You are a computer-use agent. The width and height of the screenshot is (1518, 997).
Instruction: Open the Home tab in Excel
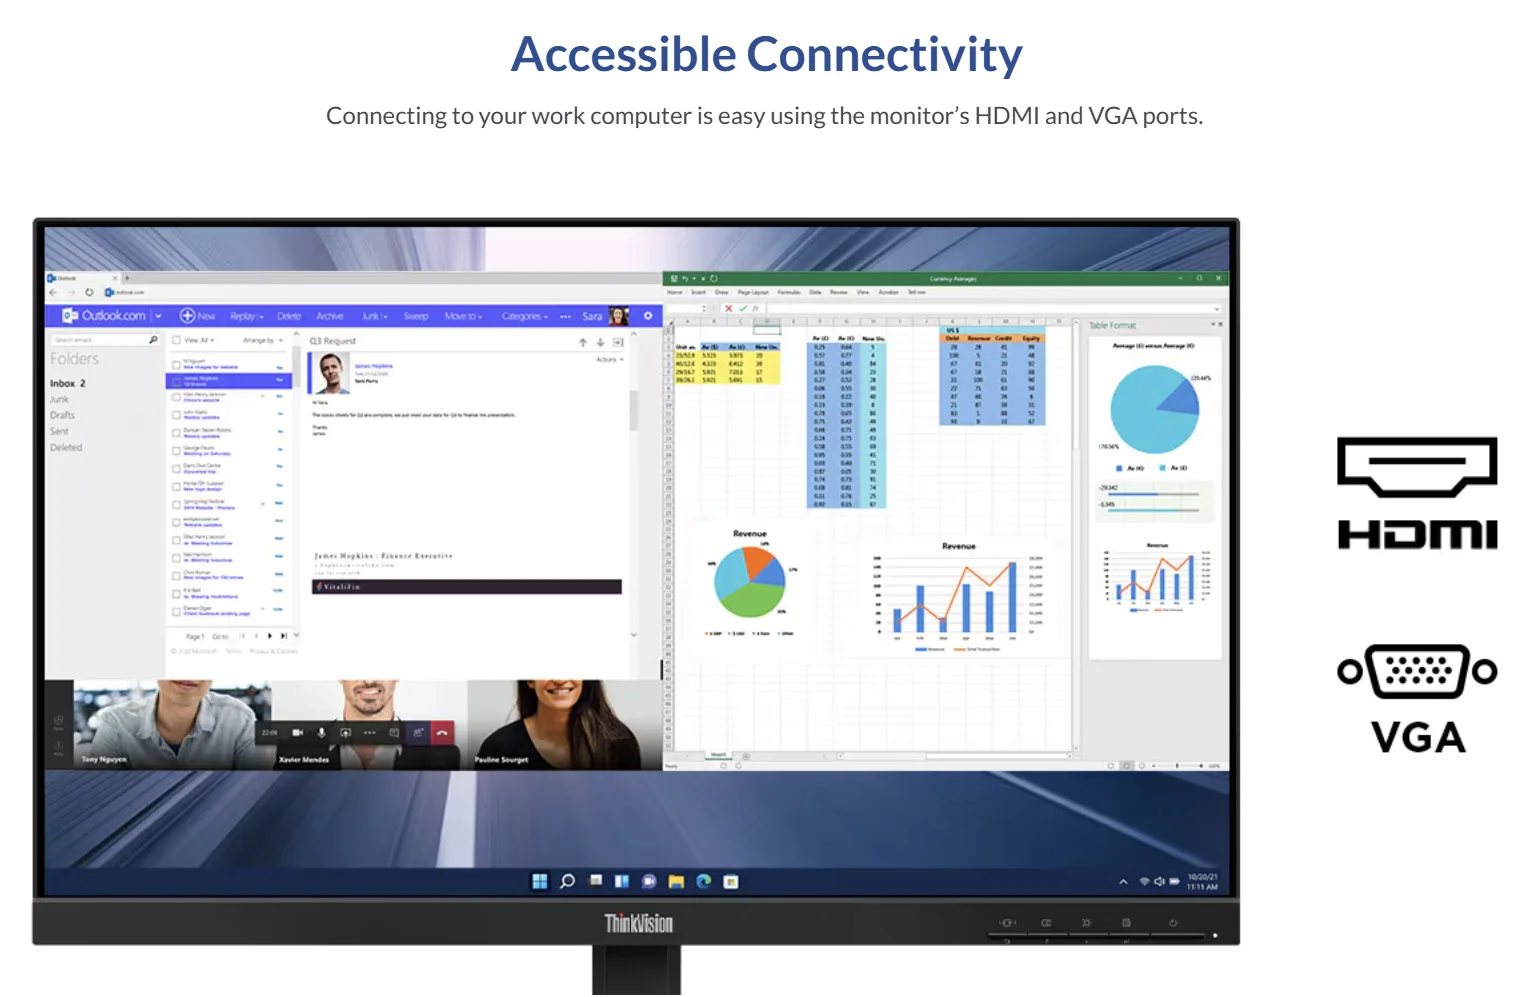pyautogui.click(x=675, y=292)
